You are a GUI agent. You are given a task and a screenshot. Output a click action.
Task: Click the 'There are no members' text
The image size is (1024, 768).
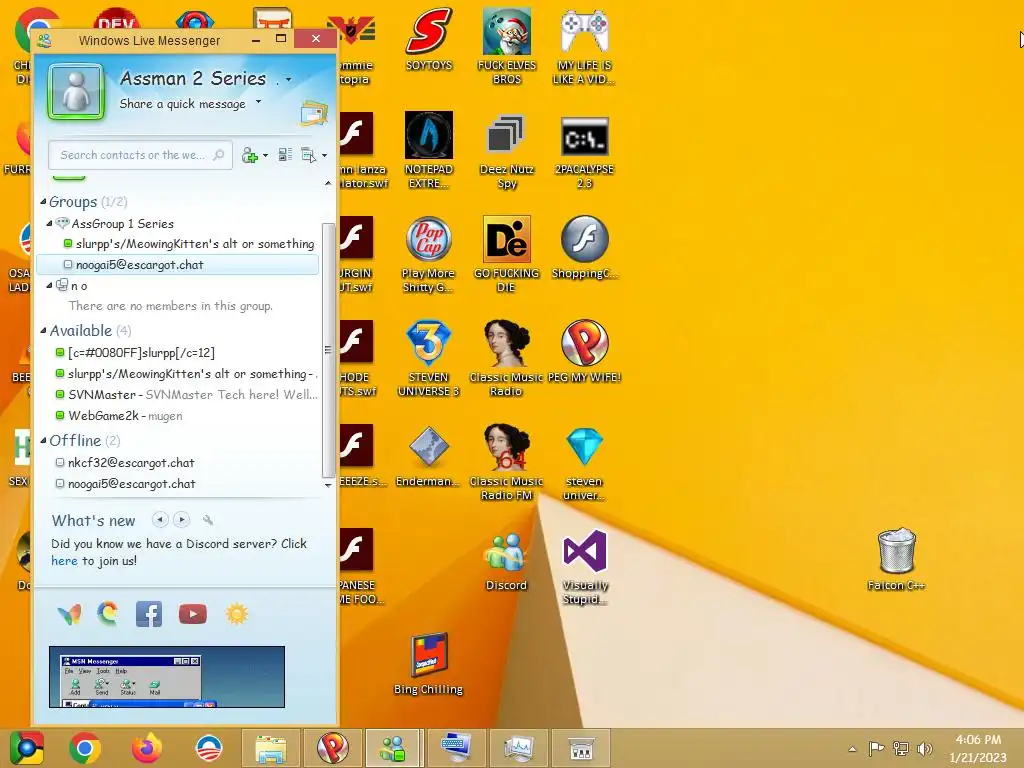pos(170,306)
